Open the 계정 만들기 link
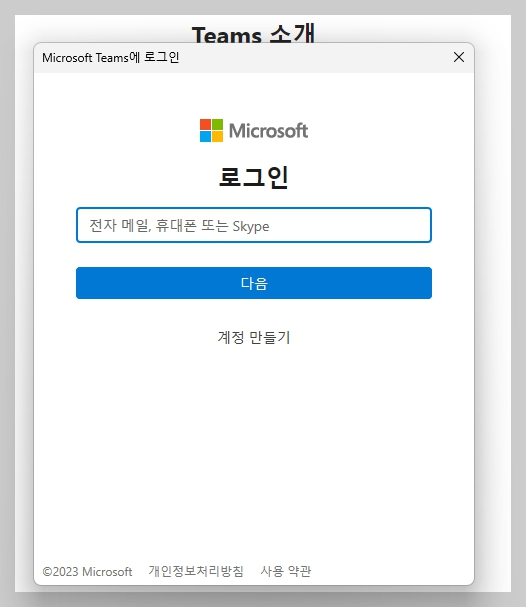Image resolution: width=526 pixels, height=607 pixels. 254,337
